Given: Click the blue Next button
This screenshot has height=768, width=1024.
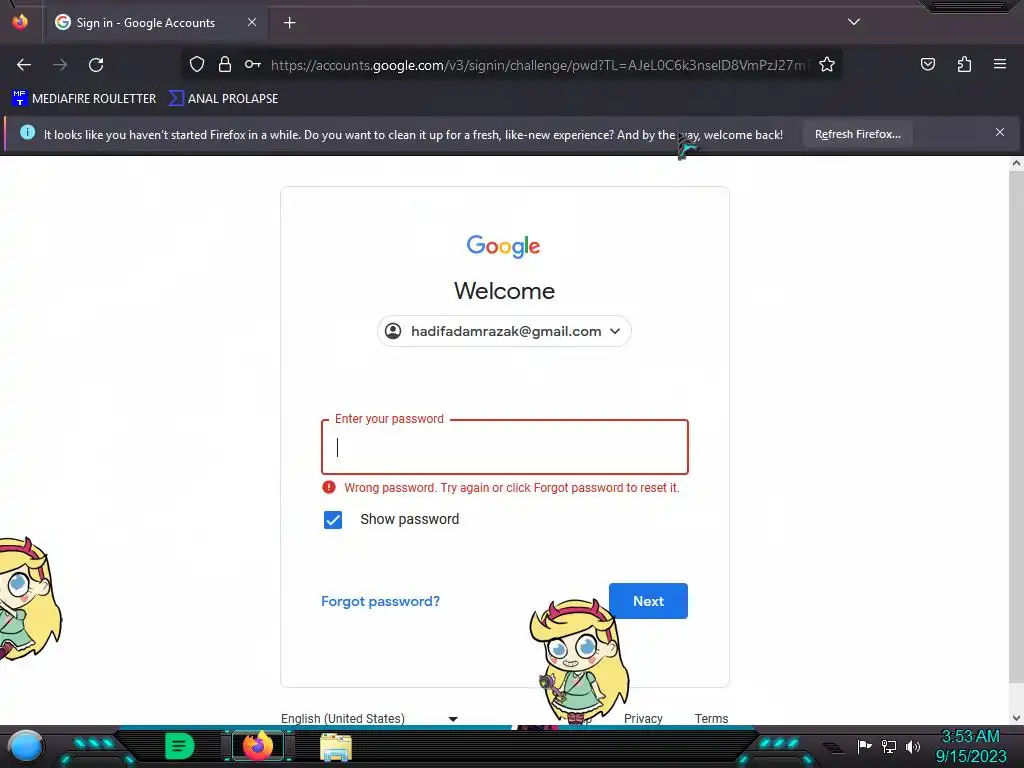Looking at the screenshot, I should click(648, 601).
